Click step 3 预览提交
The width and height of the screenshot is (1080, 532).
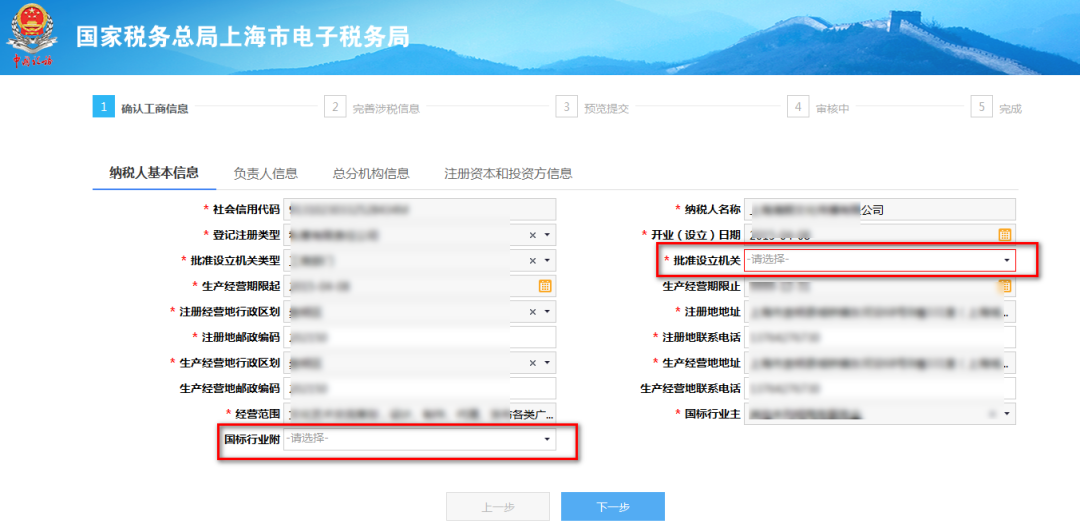click(592, 108)
